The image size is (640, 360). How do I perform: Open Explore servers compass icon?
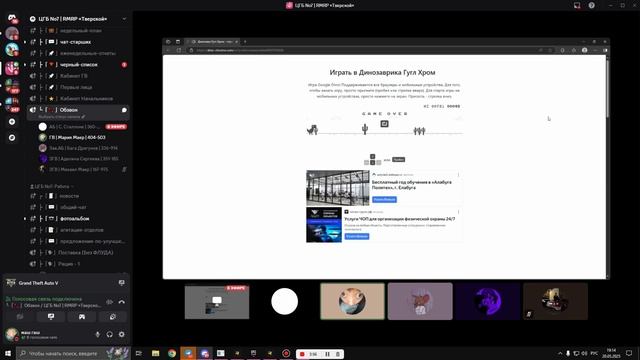tap(12, 138)
